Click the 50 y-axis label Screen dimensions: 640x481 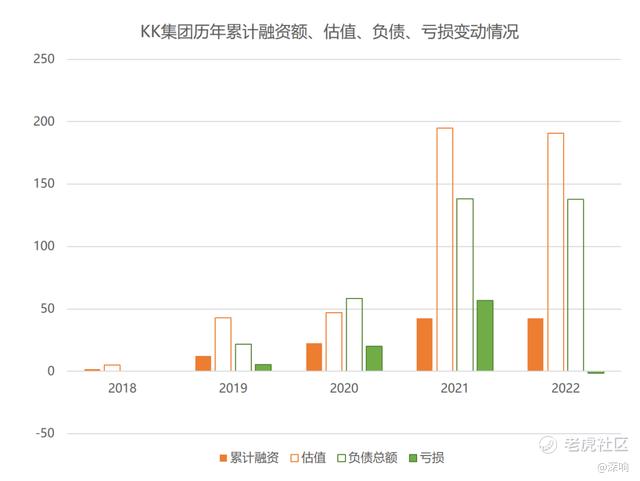(47, 309)
